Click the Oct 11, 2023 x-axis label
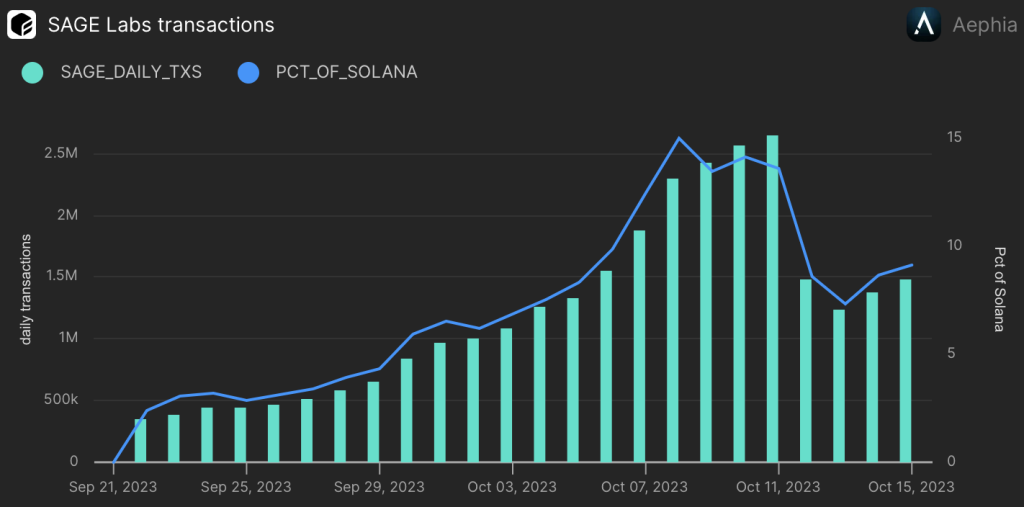 coord(777,486)
